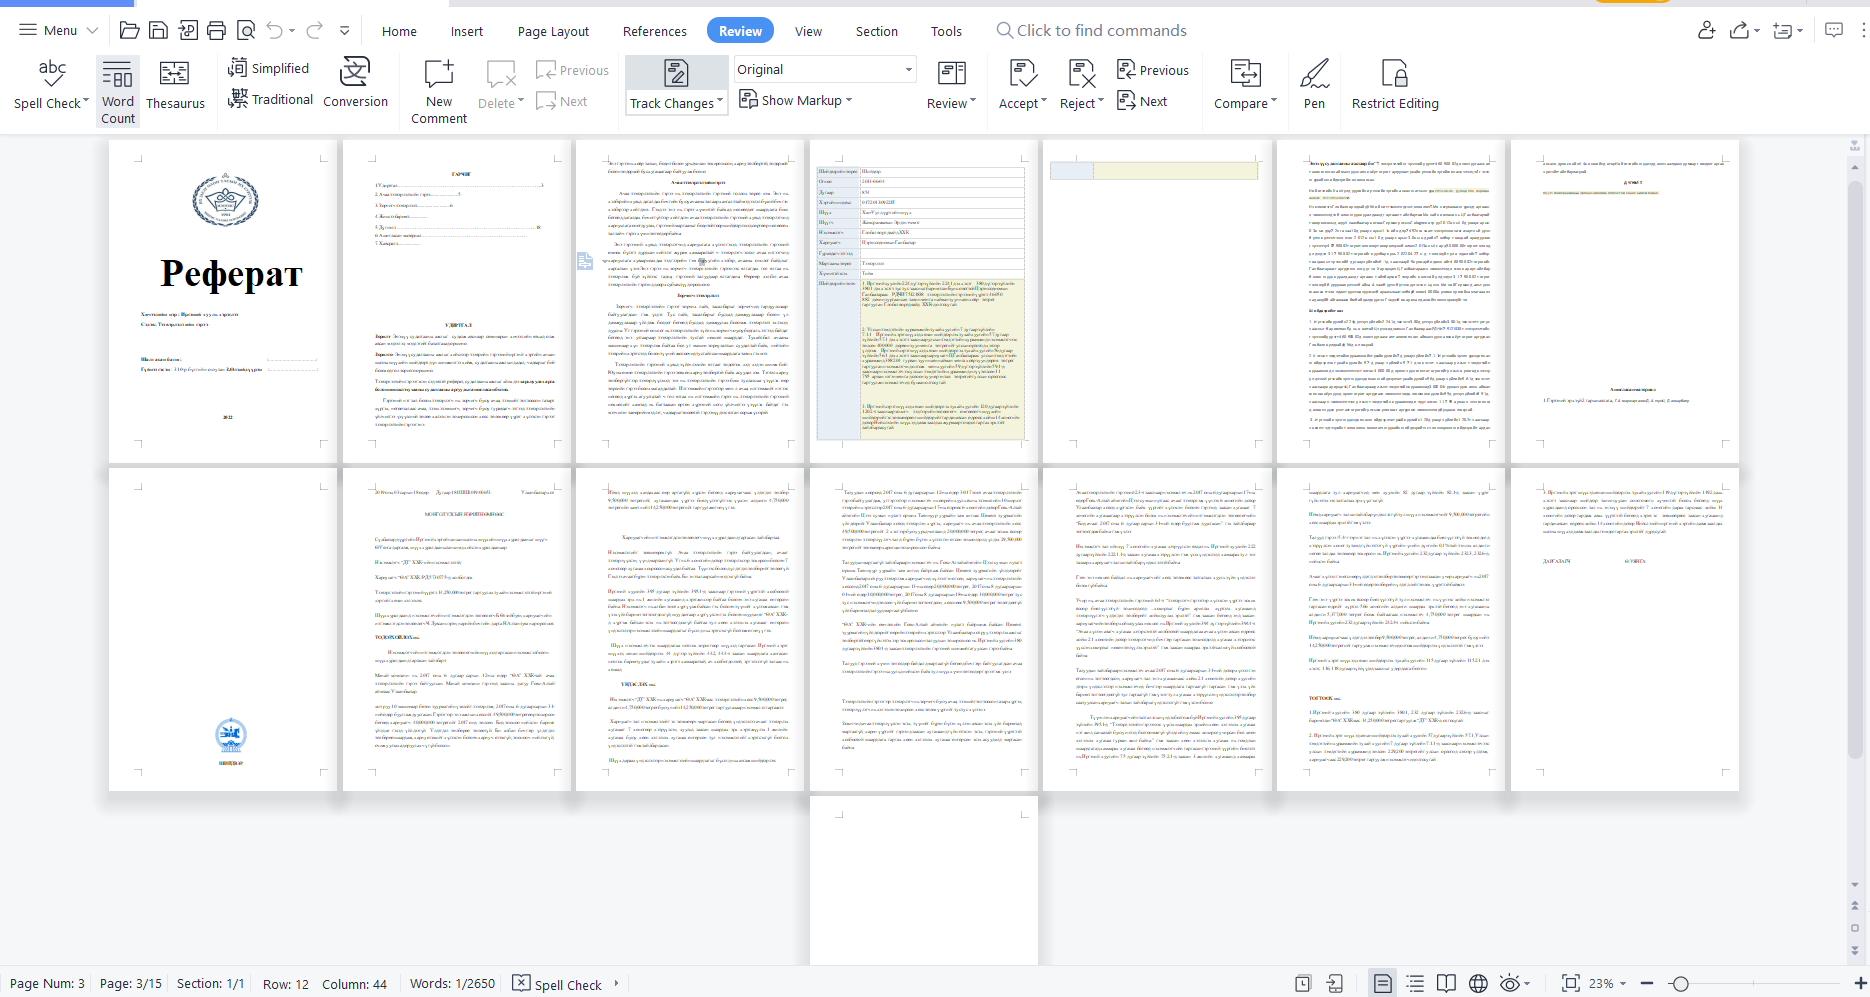Adjust the zoom slider handle
Viewport: 1870px width, 997px height.
click(x=1680, y=984)
